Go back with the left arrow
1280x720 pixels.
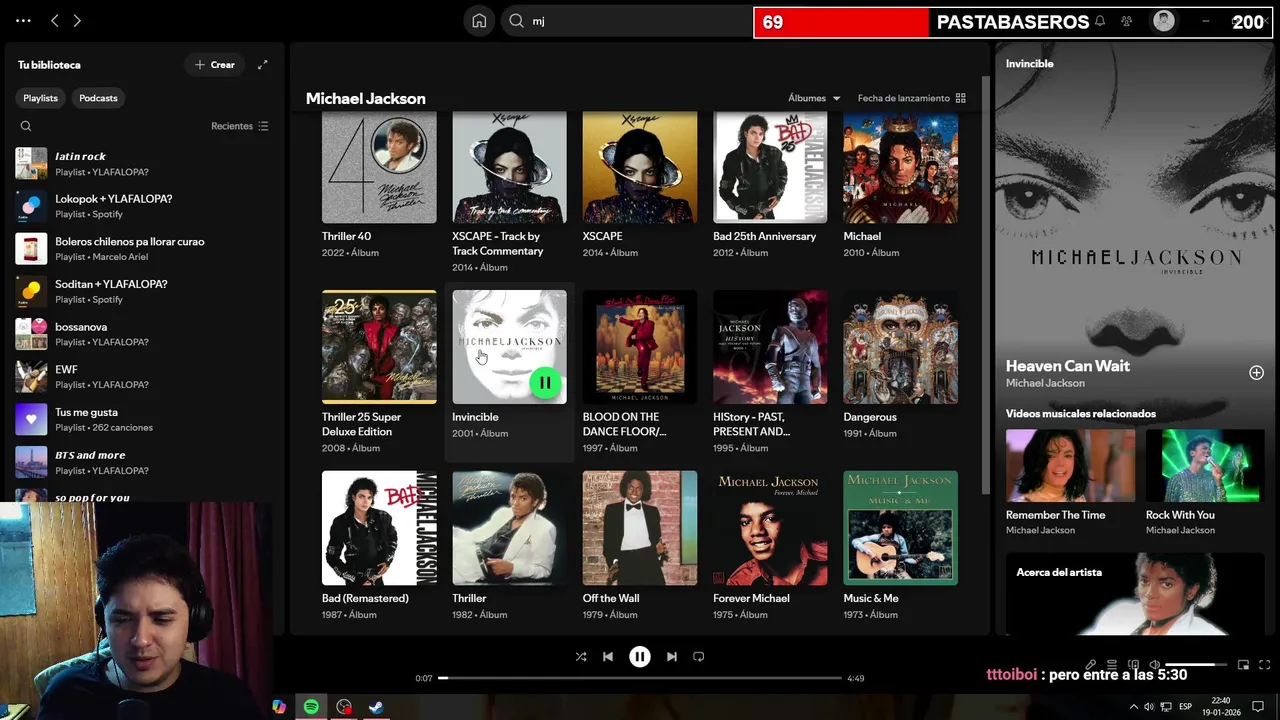pos(55,20)
